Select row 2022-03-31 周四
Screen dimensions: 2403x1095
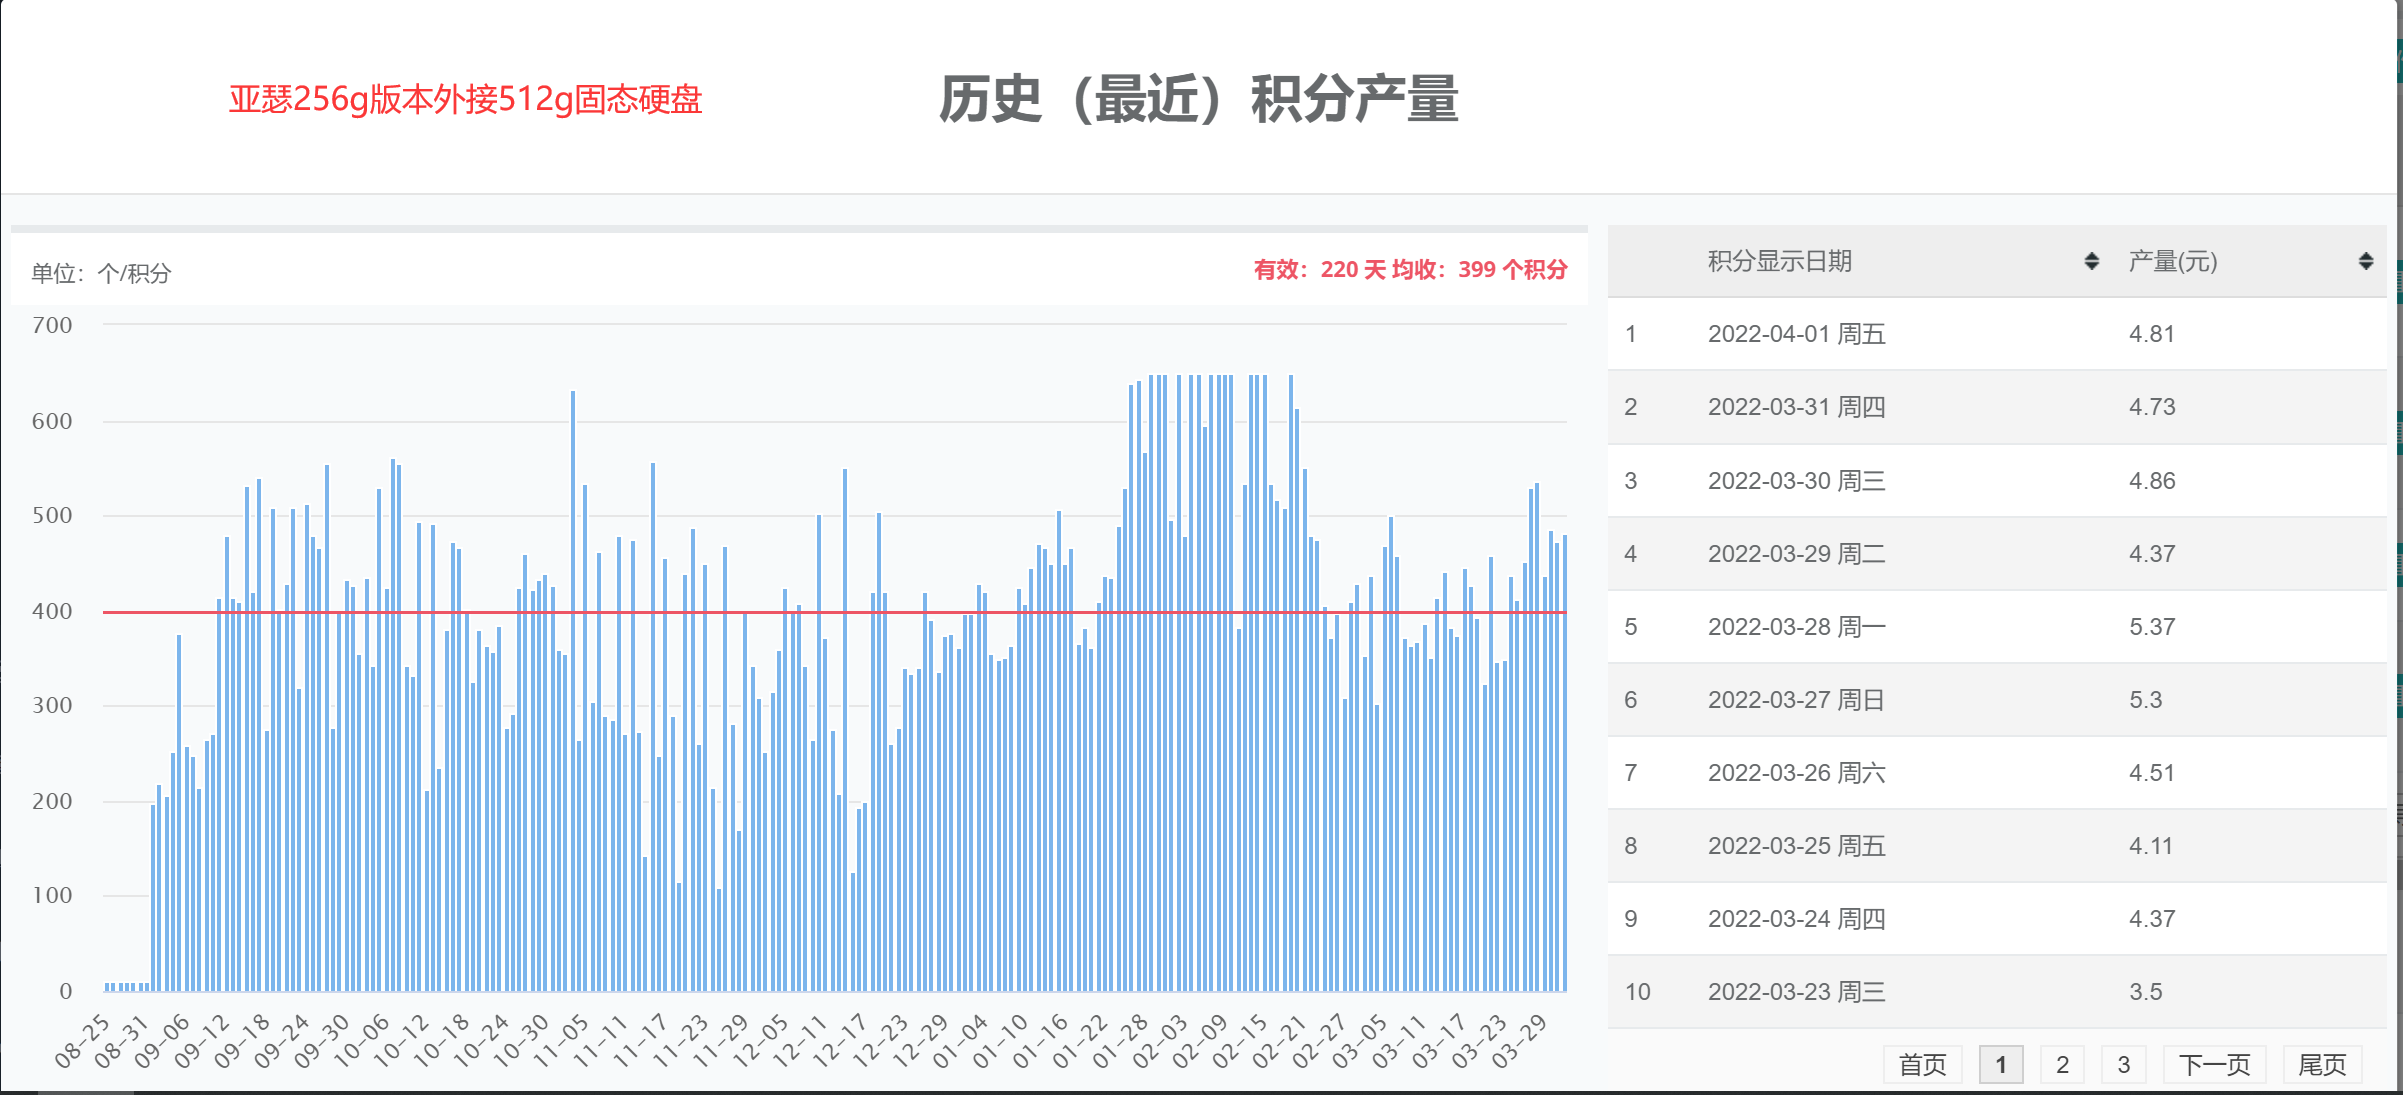(x=1997, y=407)
